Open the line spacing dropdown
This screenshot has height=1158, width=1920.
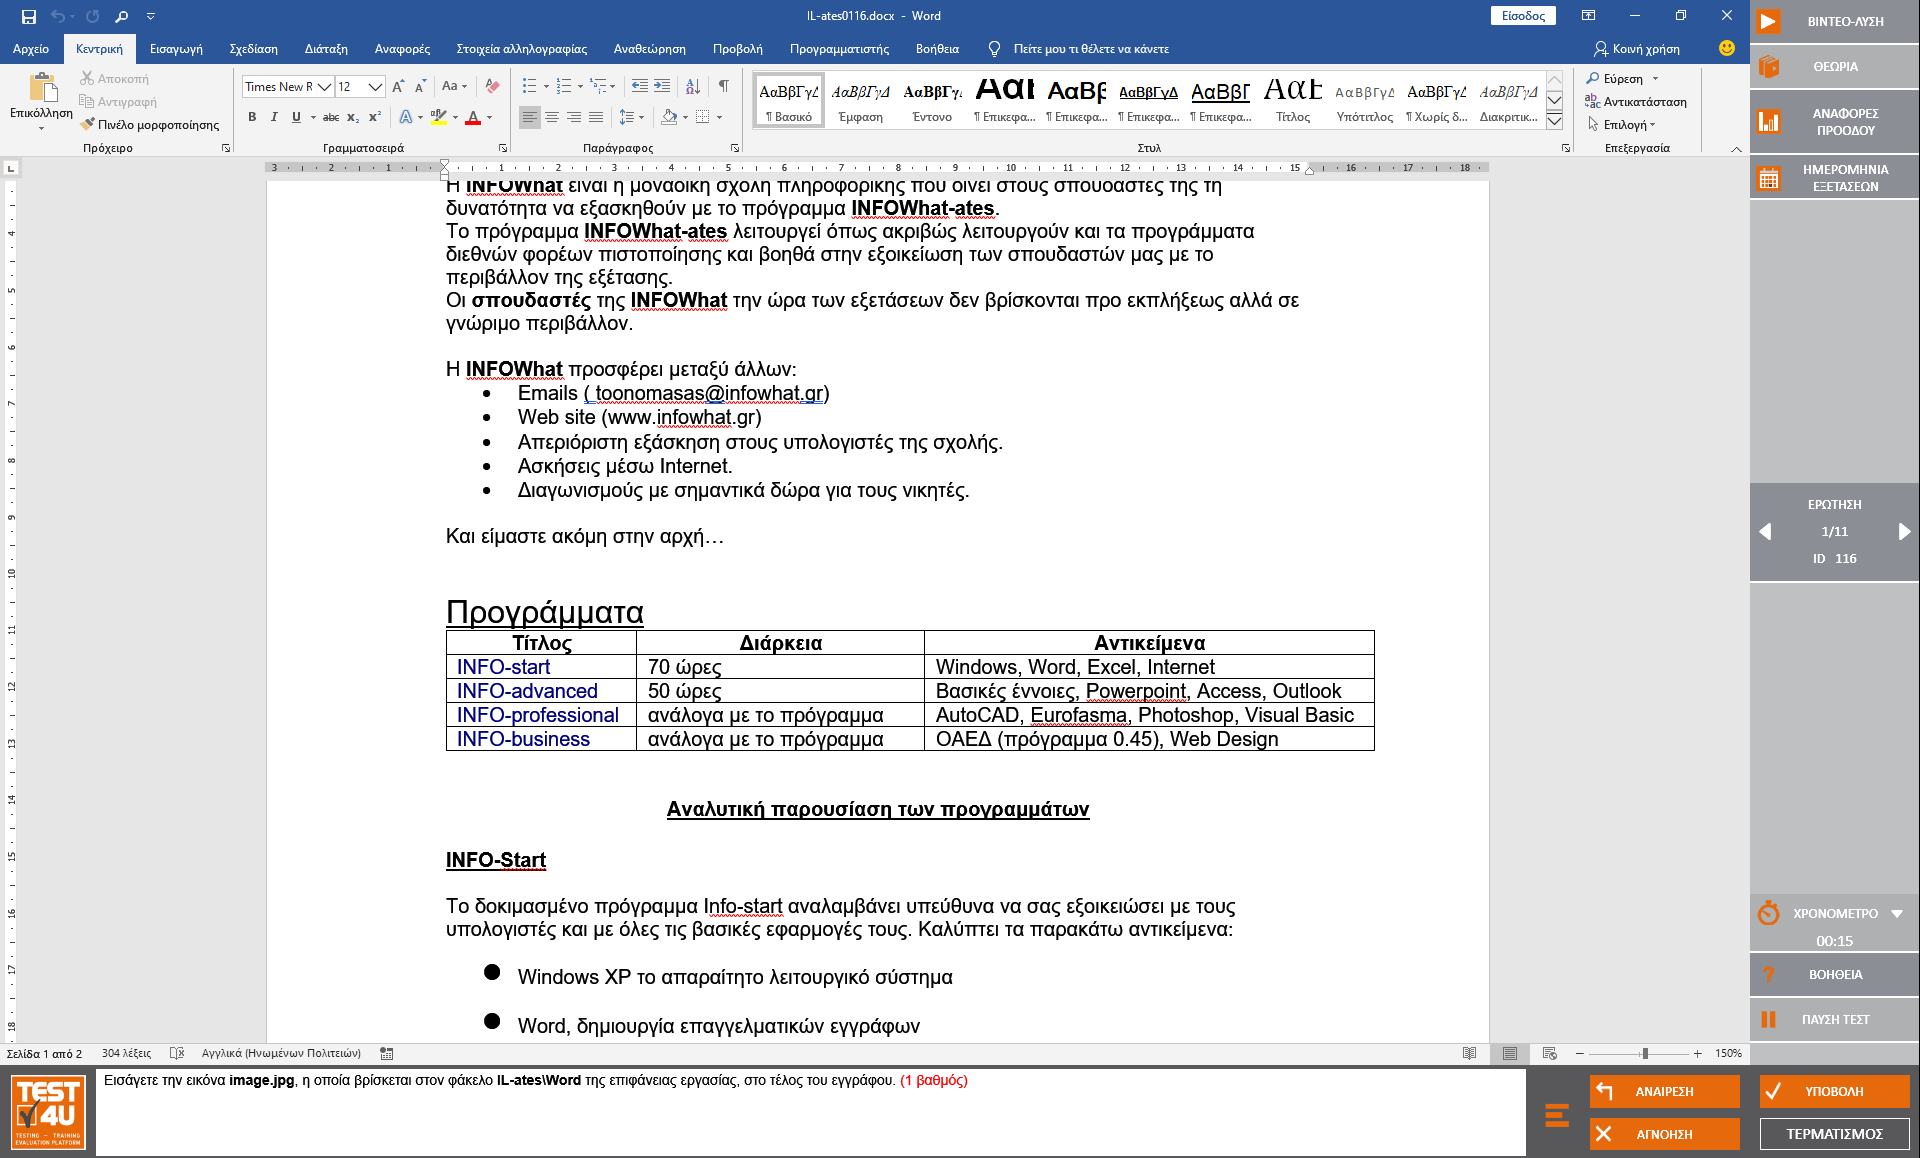click(x=631, y=117)
